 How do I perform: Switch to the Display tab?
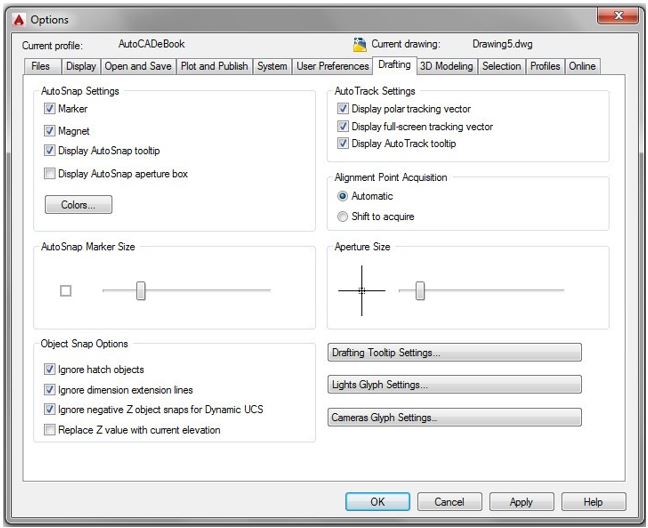coord(81,66)
